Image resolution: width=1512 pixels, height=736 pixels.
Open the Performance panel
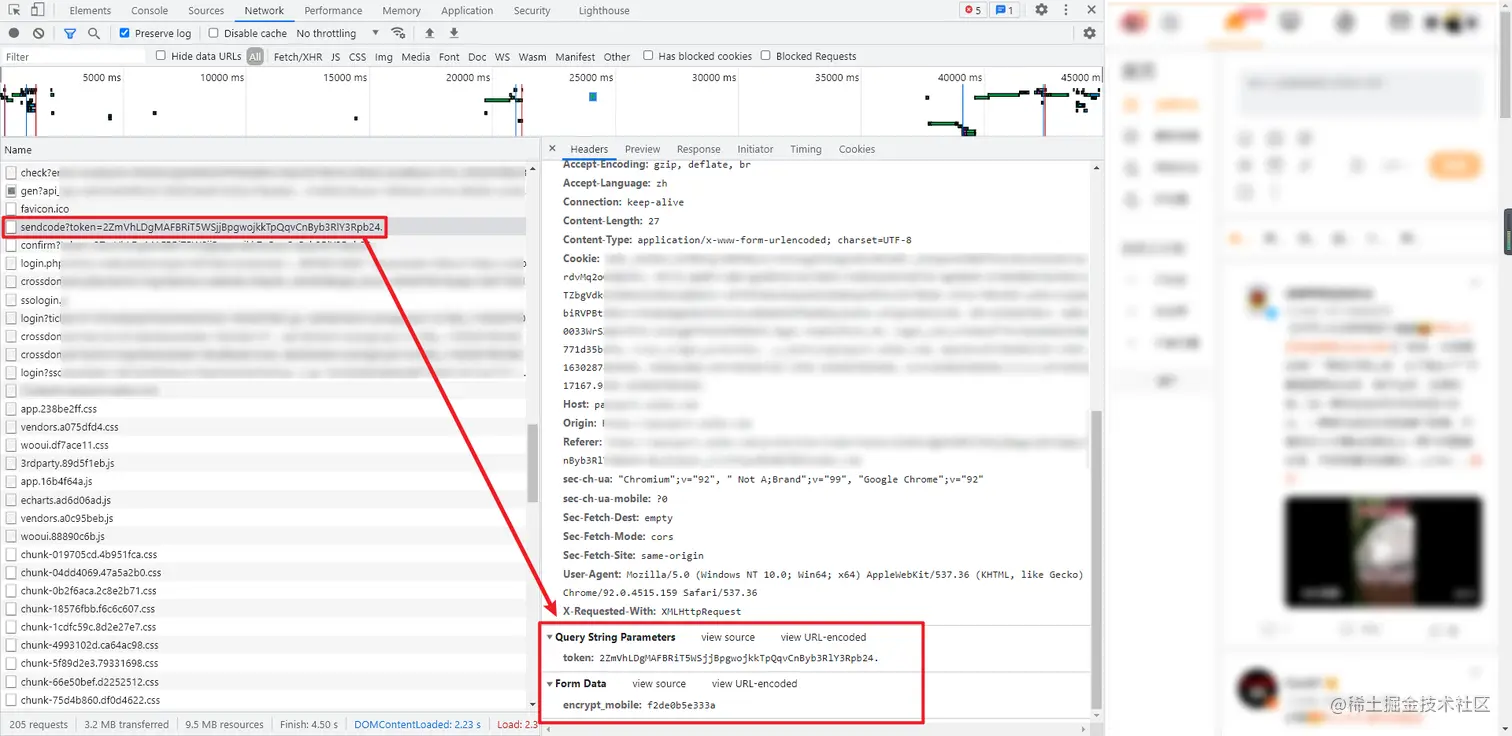point(333,11)
